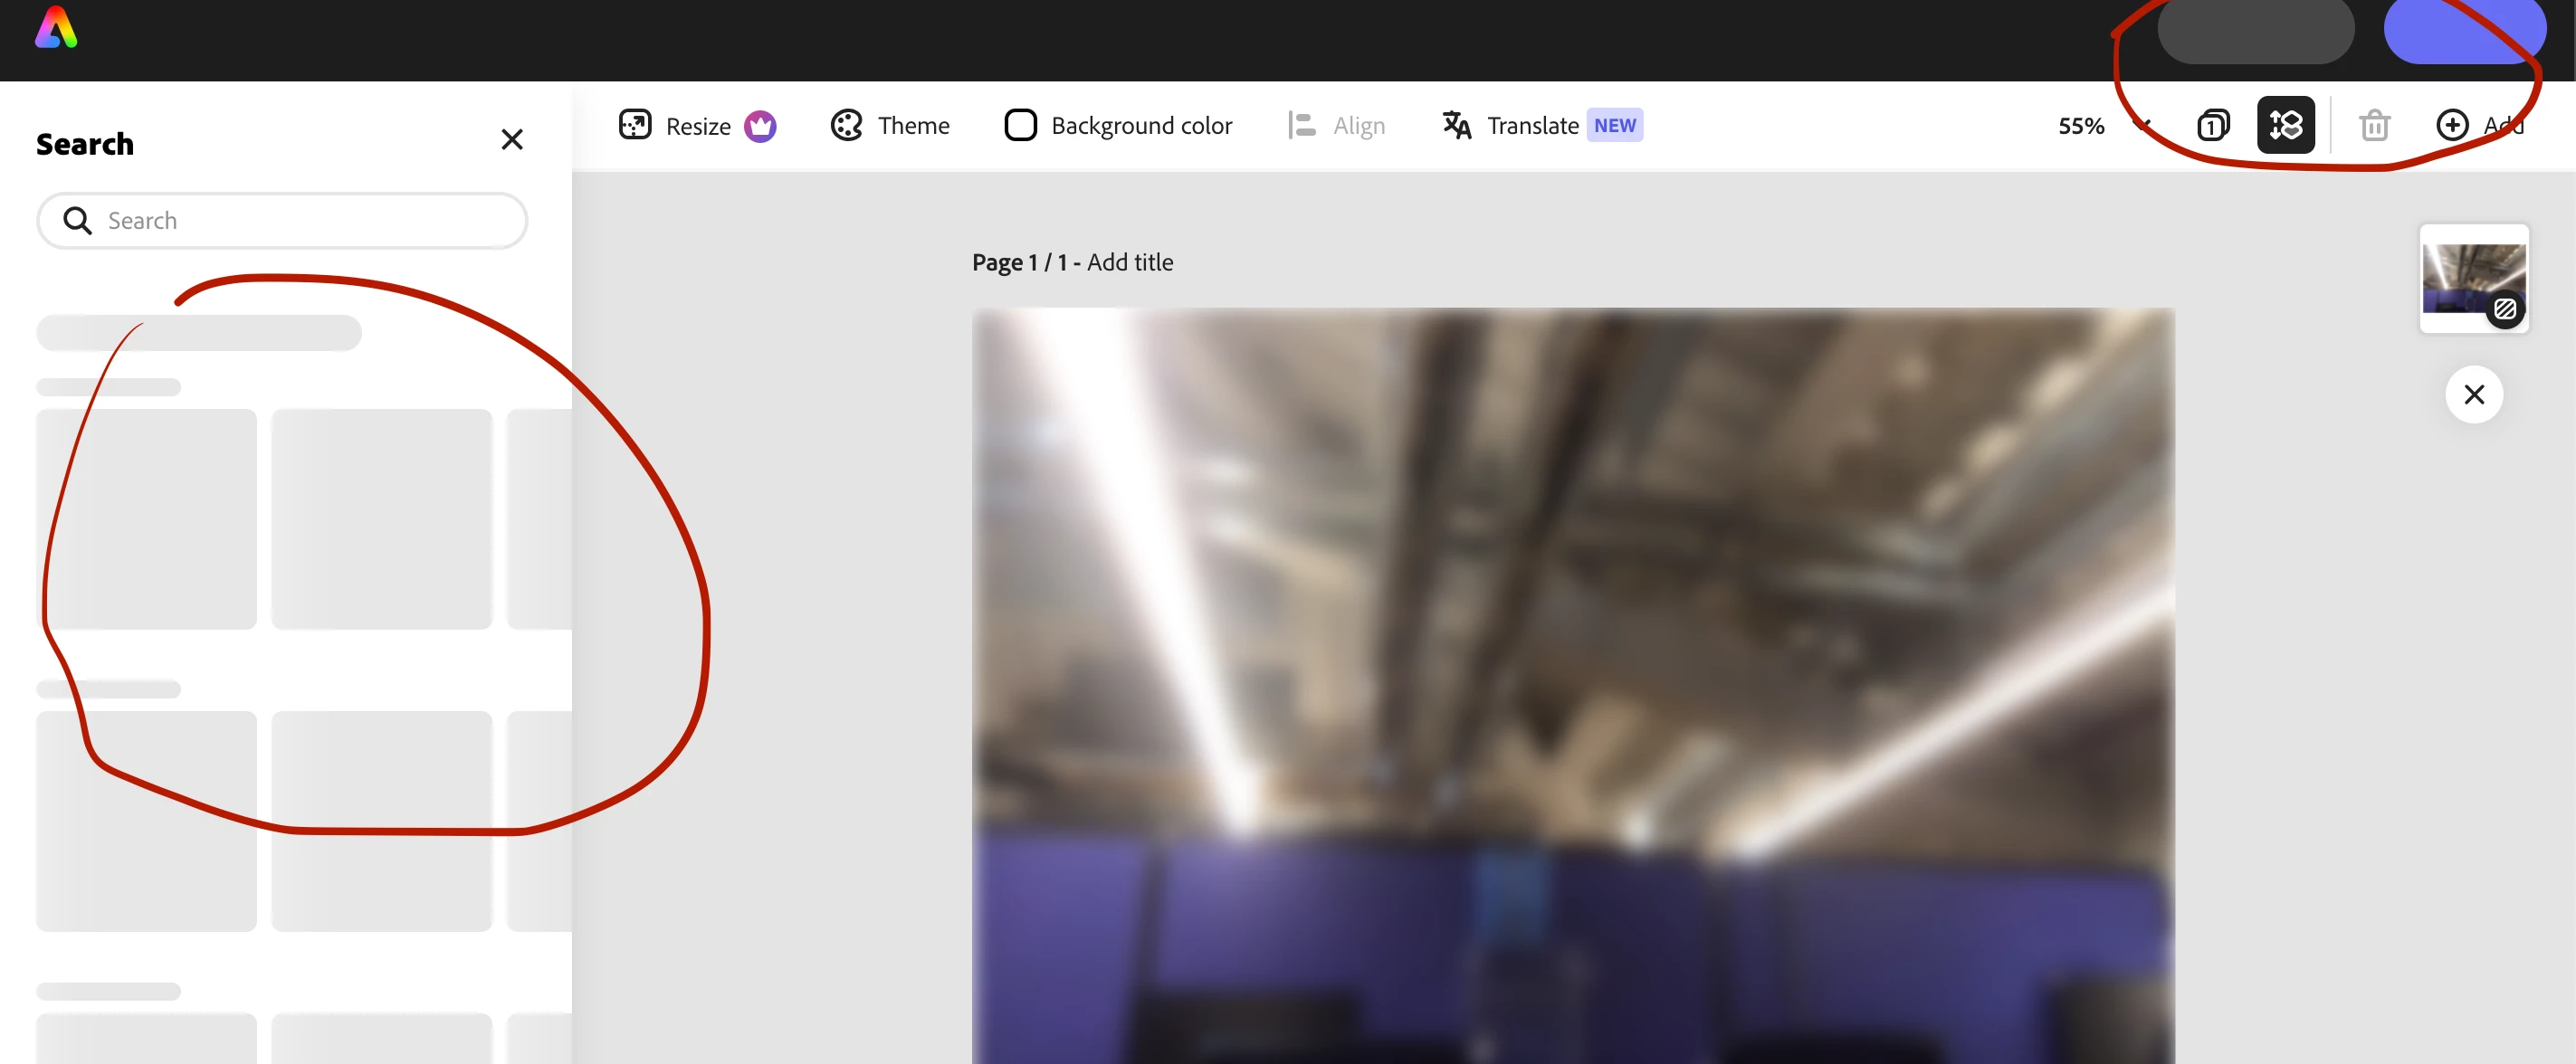This screenshot has height=1064, width=2576.
Task: Open the 55% zoom dropdown
Action: click(2081, 126)
